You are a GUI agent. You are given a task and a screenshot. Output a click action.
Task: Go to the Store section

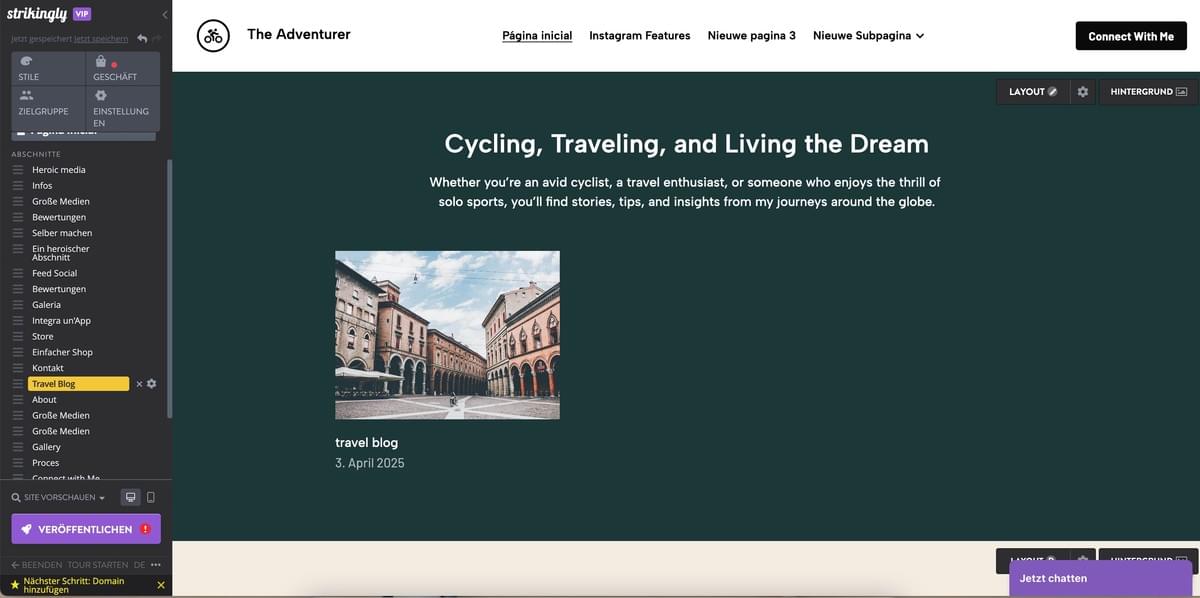43,337
